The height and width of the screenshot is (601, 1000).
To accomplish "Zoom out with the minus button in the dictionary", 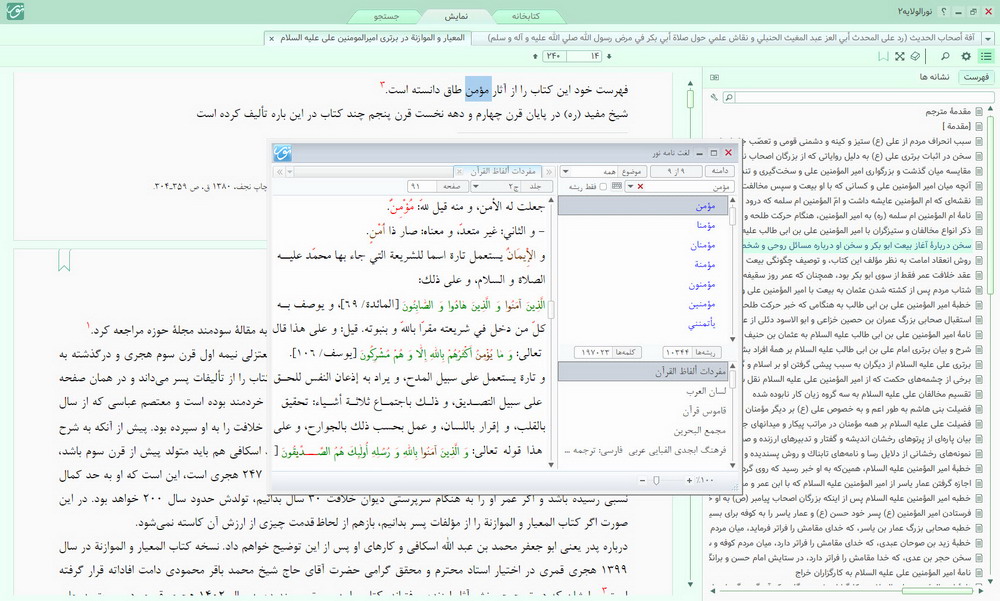I will click(642, 480).
